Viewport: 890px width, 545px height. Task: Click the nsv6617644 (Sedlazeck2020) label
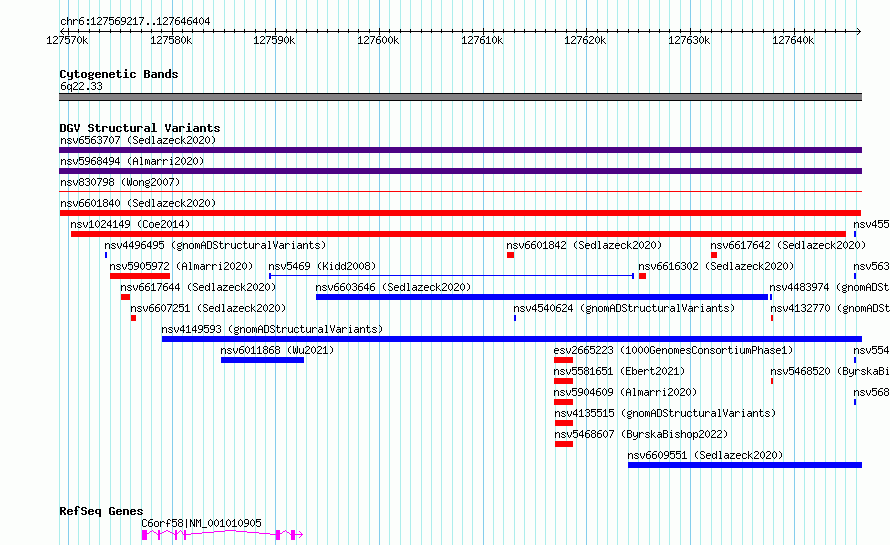tap(198, 287)
